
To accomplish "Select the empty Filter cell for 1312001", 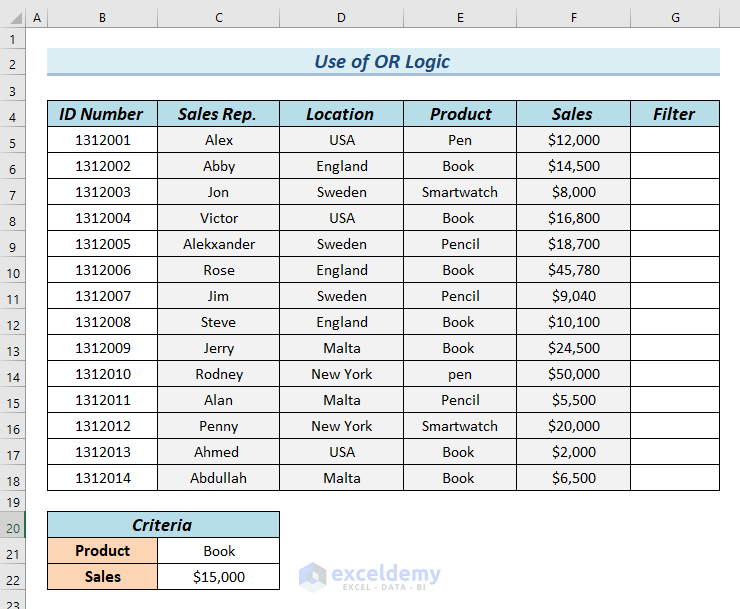I will coord(675,140).
